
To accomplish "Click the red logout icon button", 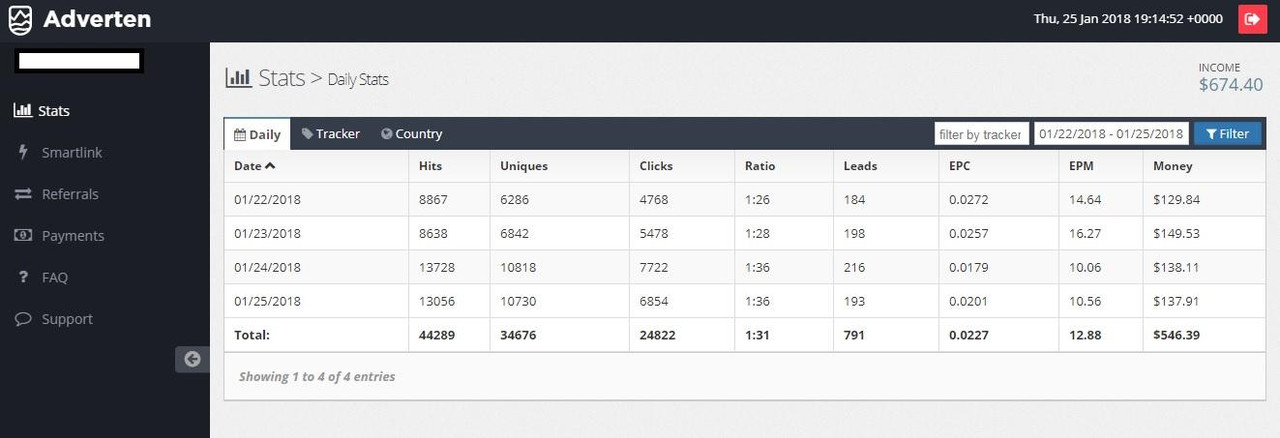I will pos(1251,19).
